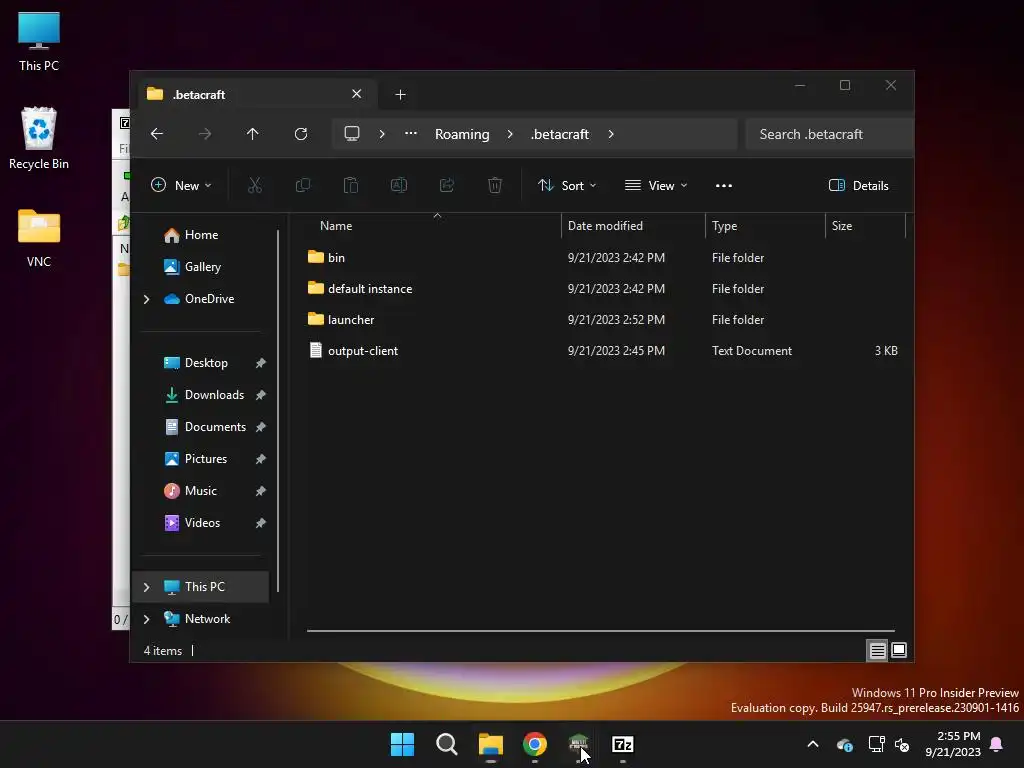
Task: Open the View dropdown menu
Action: [x=656, y=185]
